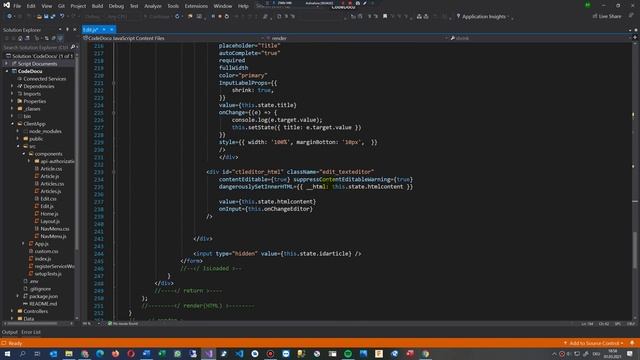
Task: Select Articles.js file
Action: 51,191
